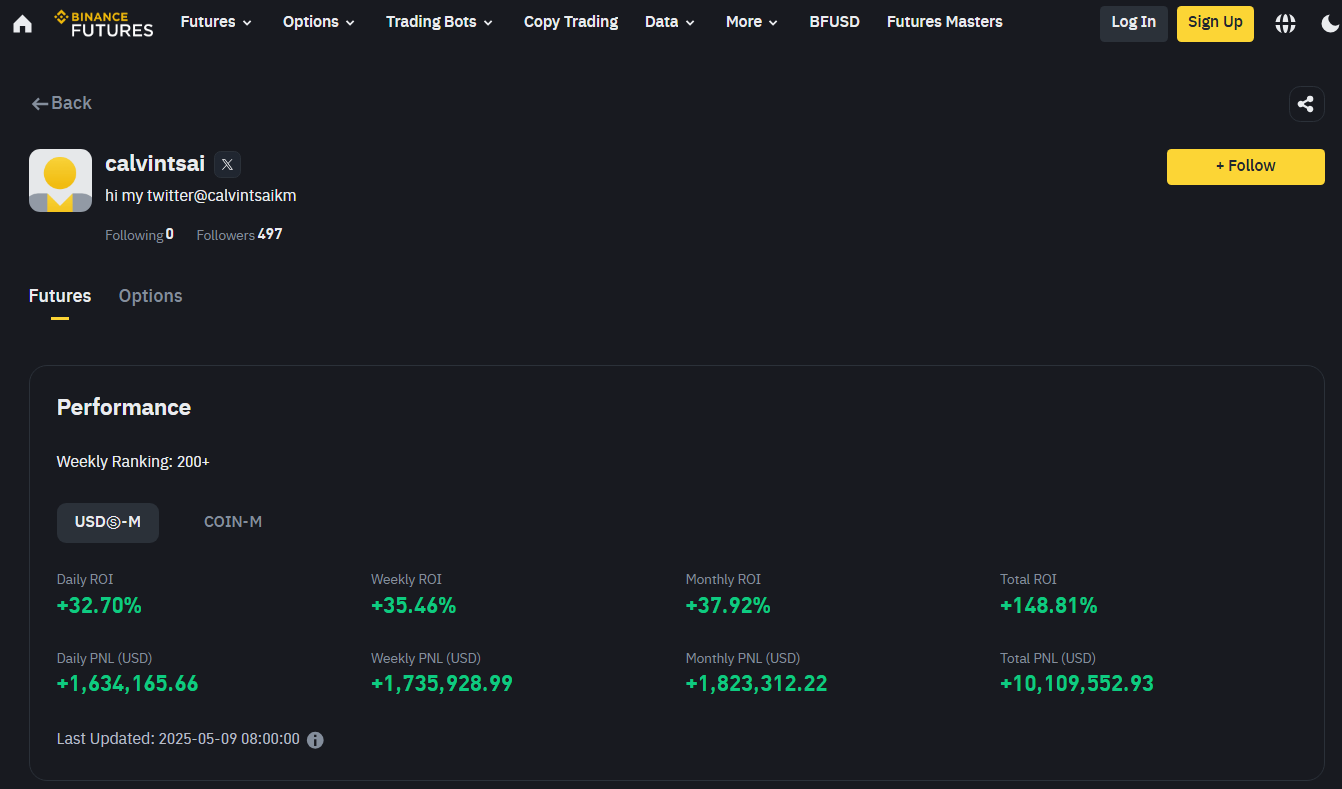View the Followers 497 count
This screenshot has width=1342, height=789.
tap(239, 235)
